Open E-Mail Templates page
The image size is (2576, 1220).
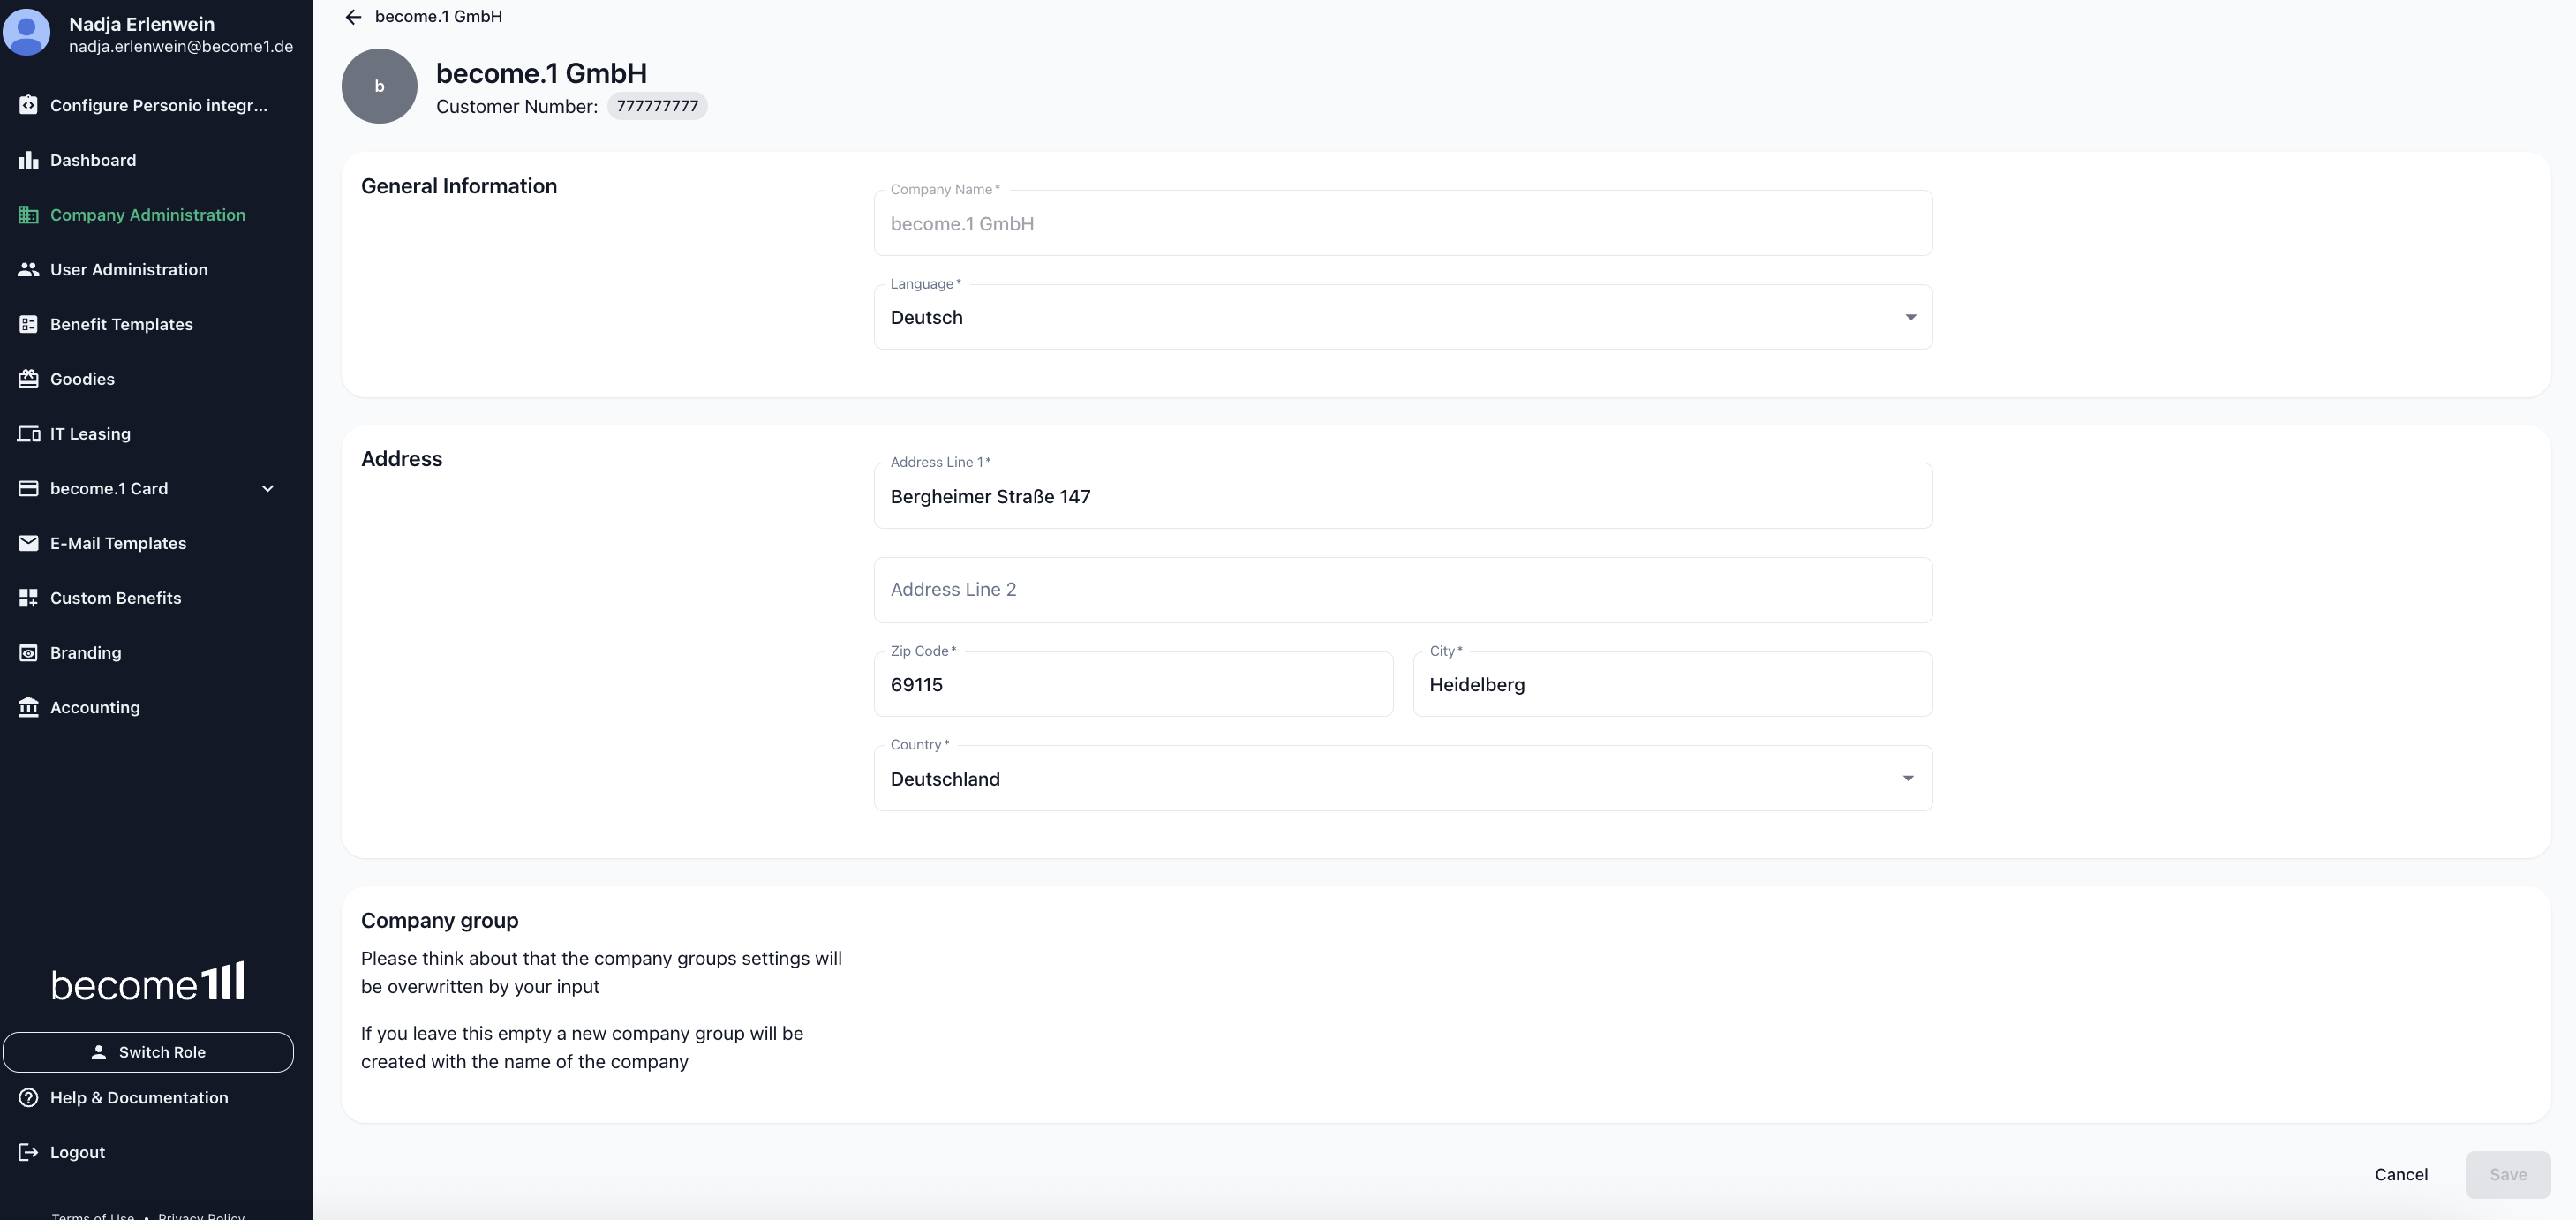tap(118, 543)
